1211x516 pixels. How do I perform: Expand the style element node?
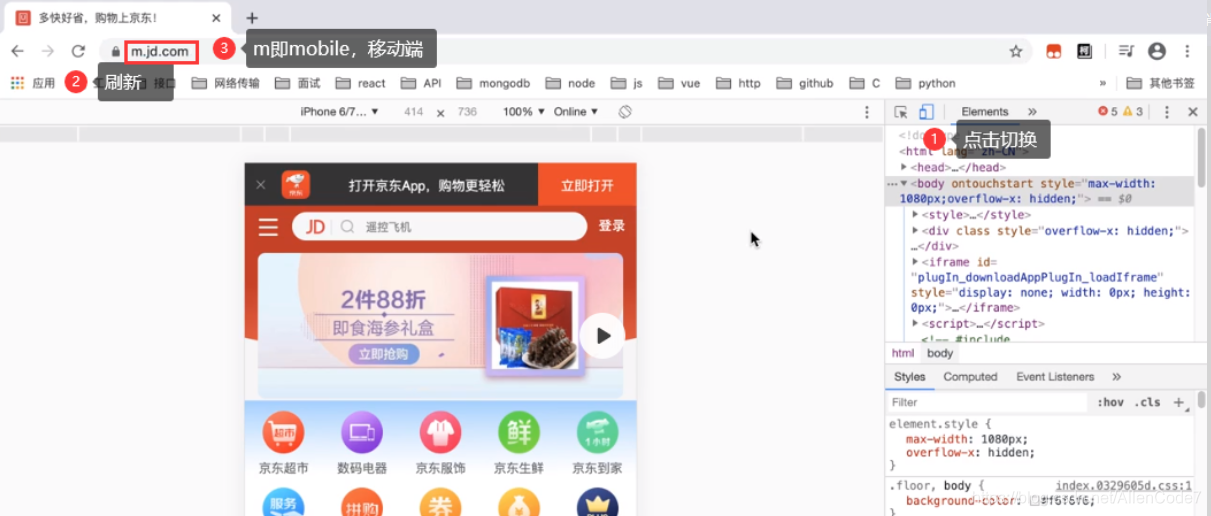pyautogui.click(x=915, y=215)
